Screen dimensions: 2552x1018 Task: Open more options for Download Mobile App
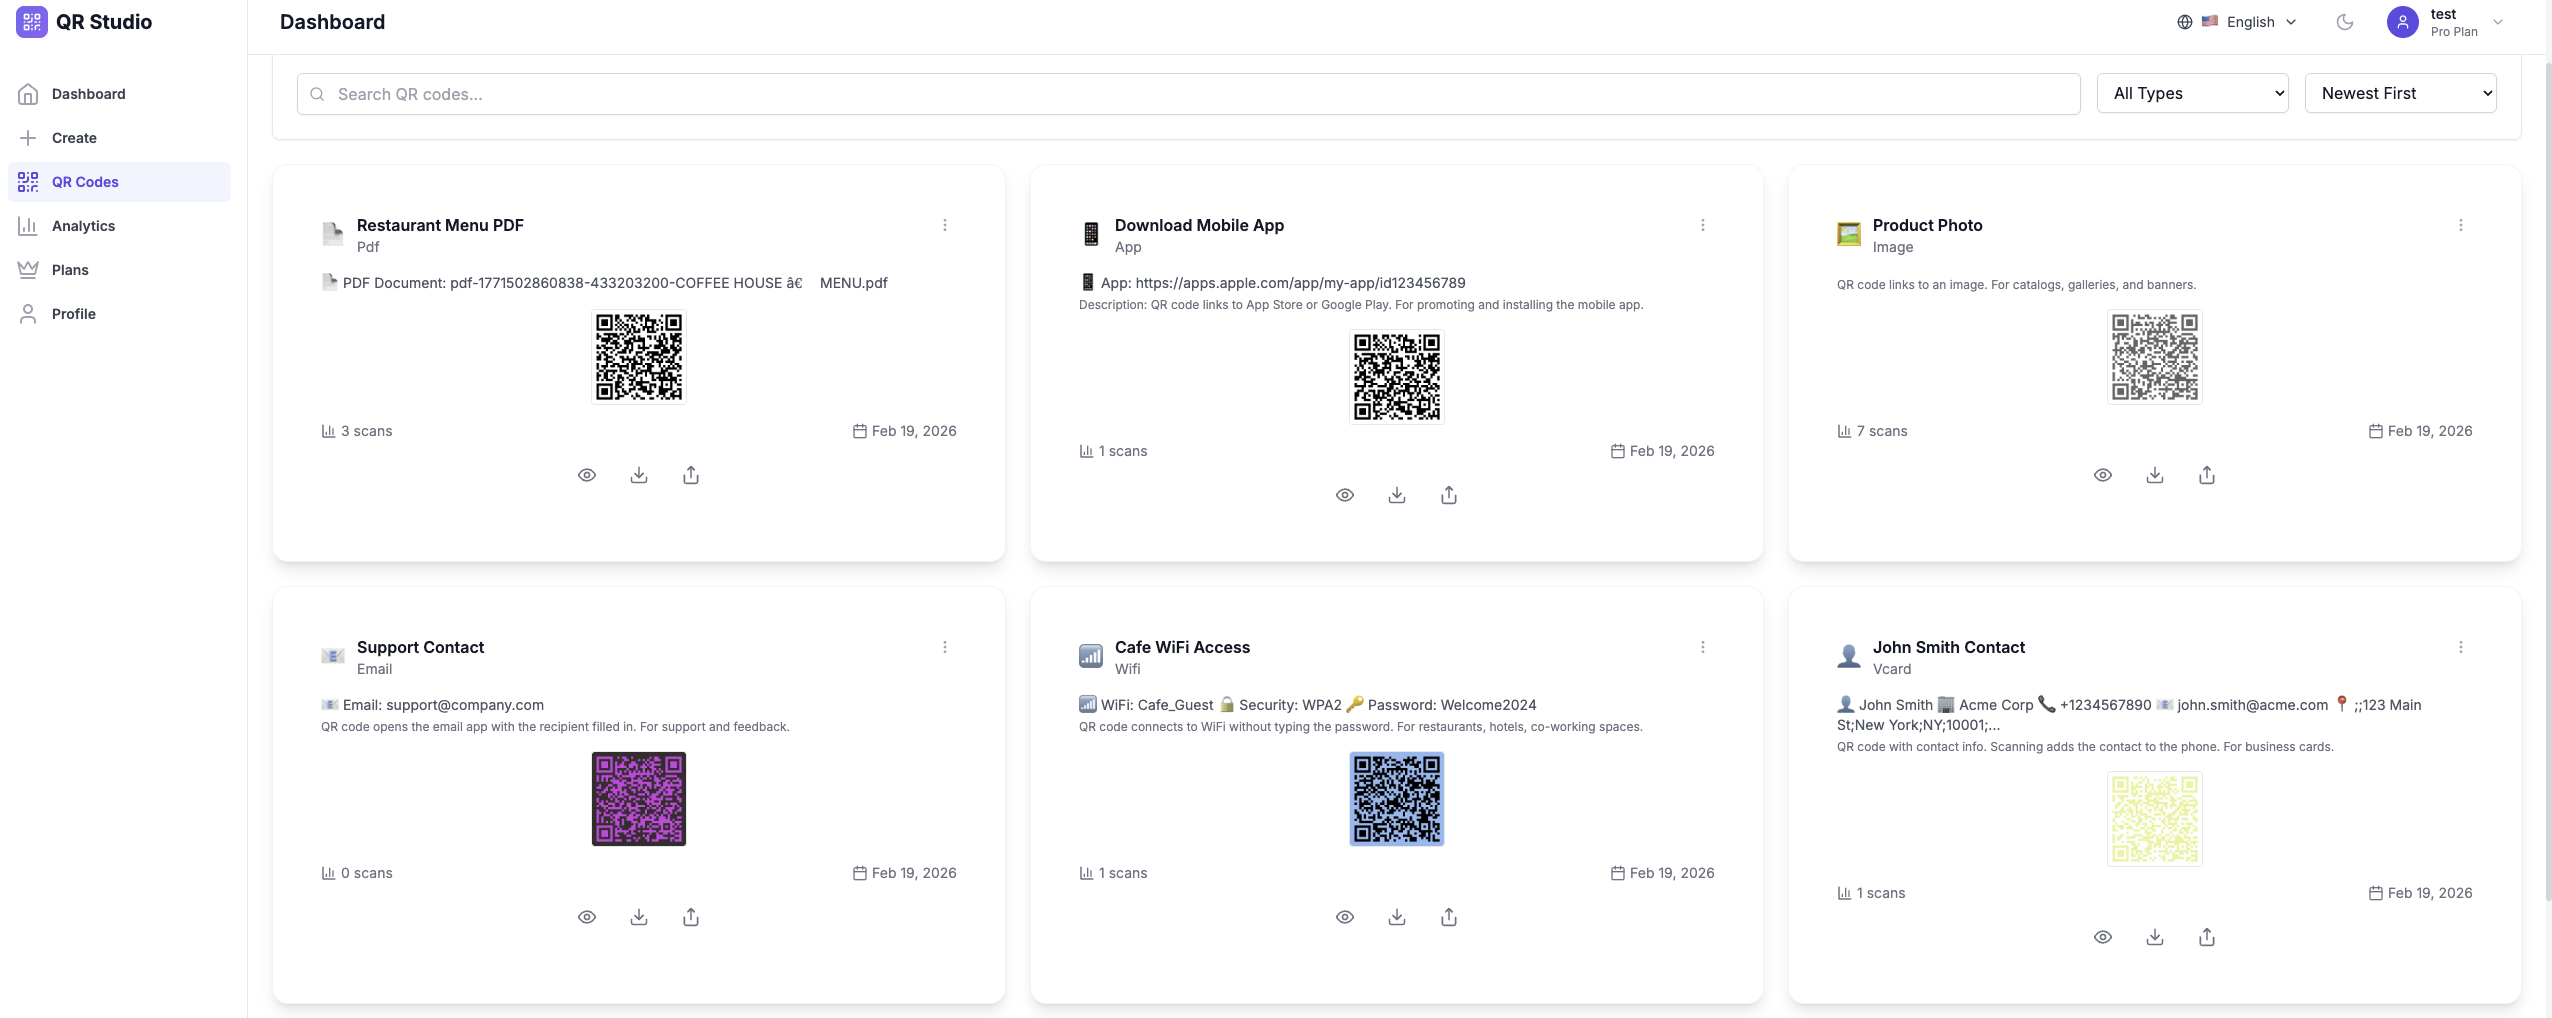coord(1703,225)
